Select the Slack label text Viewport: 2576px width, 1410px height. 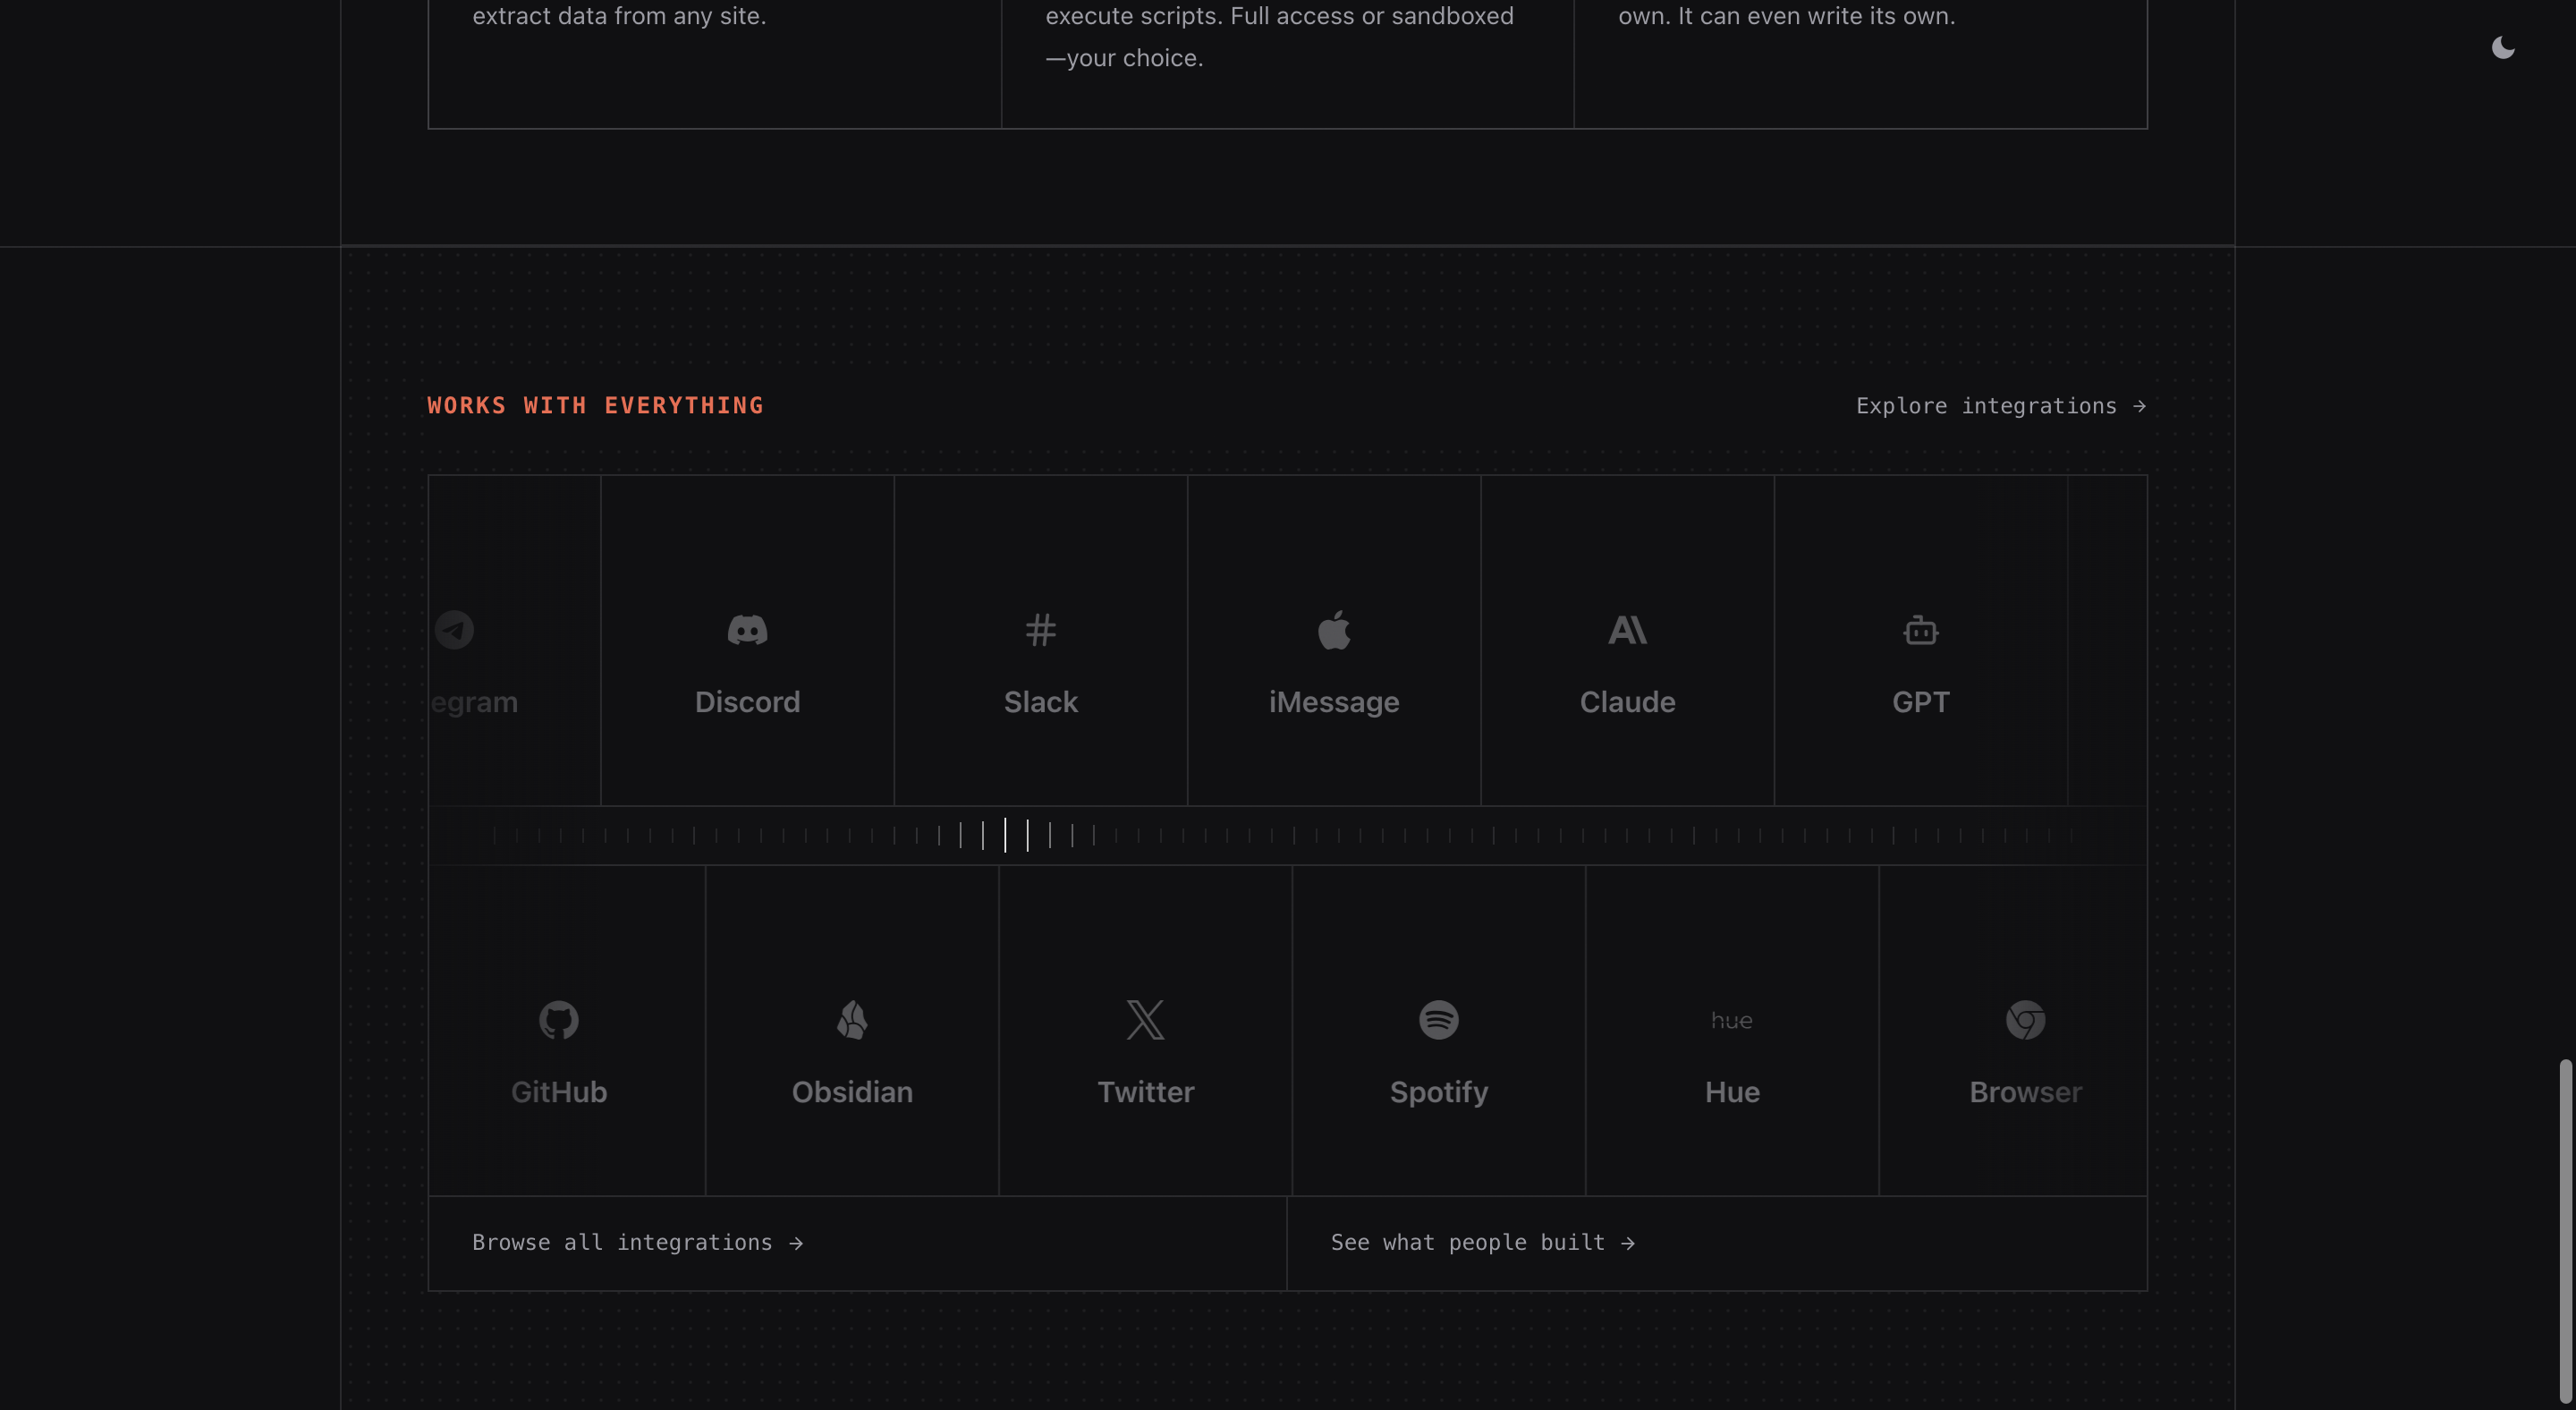pos(1040,702)
